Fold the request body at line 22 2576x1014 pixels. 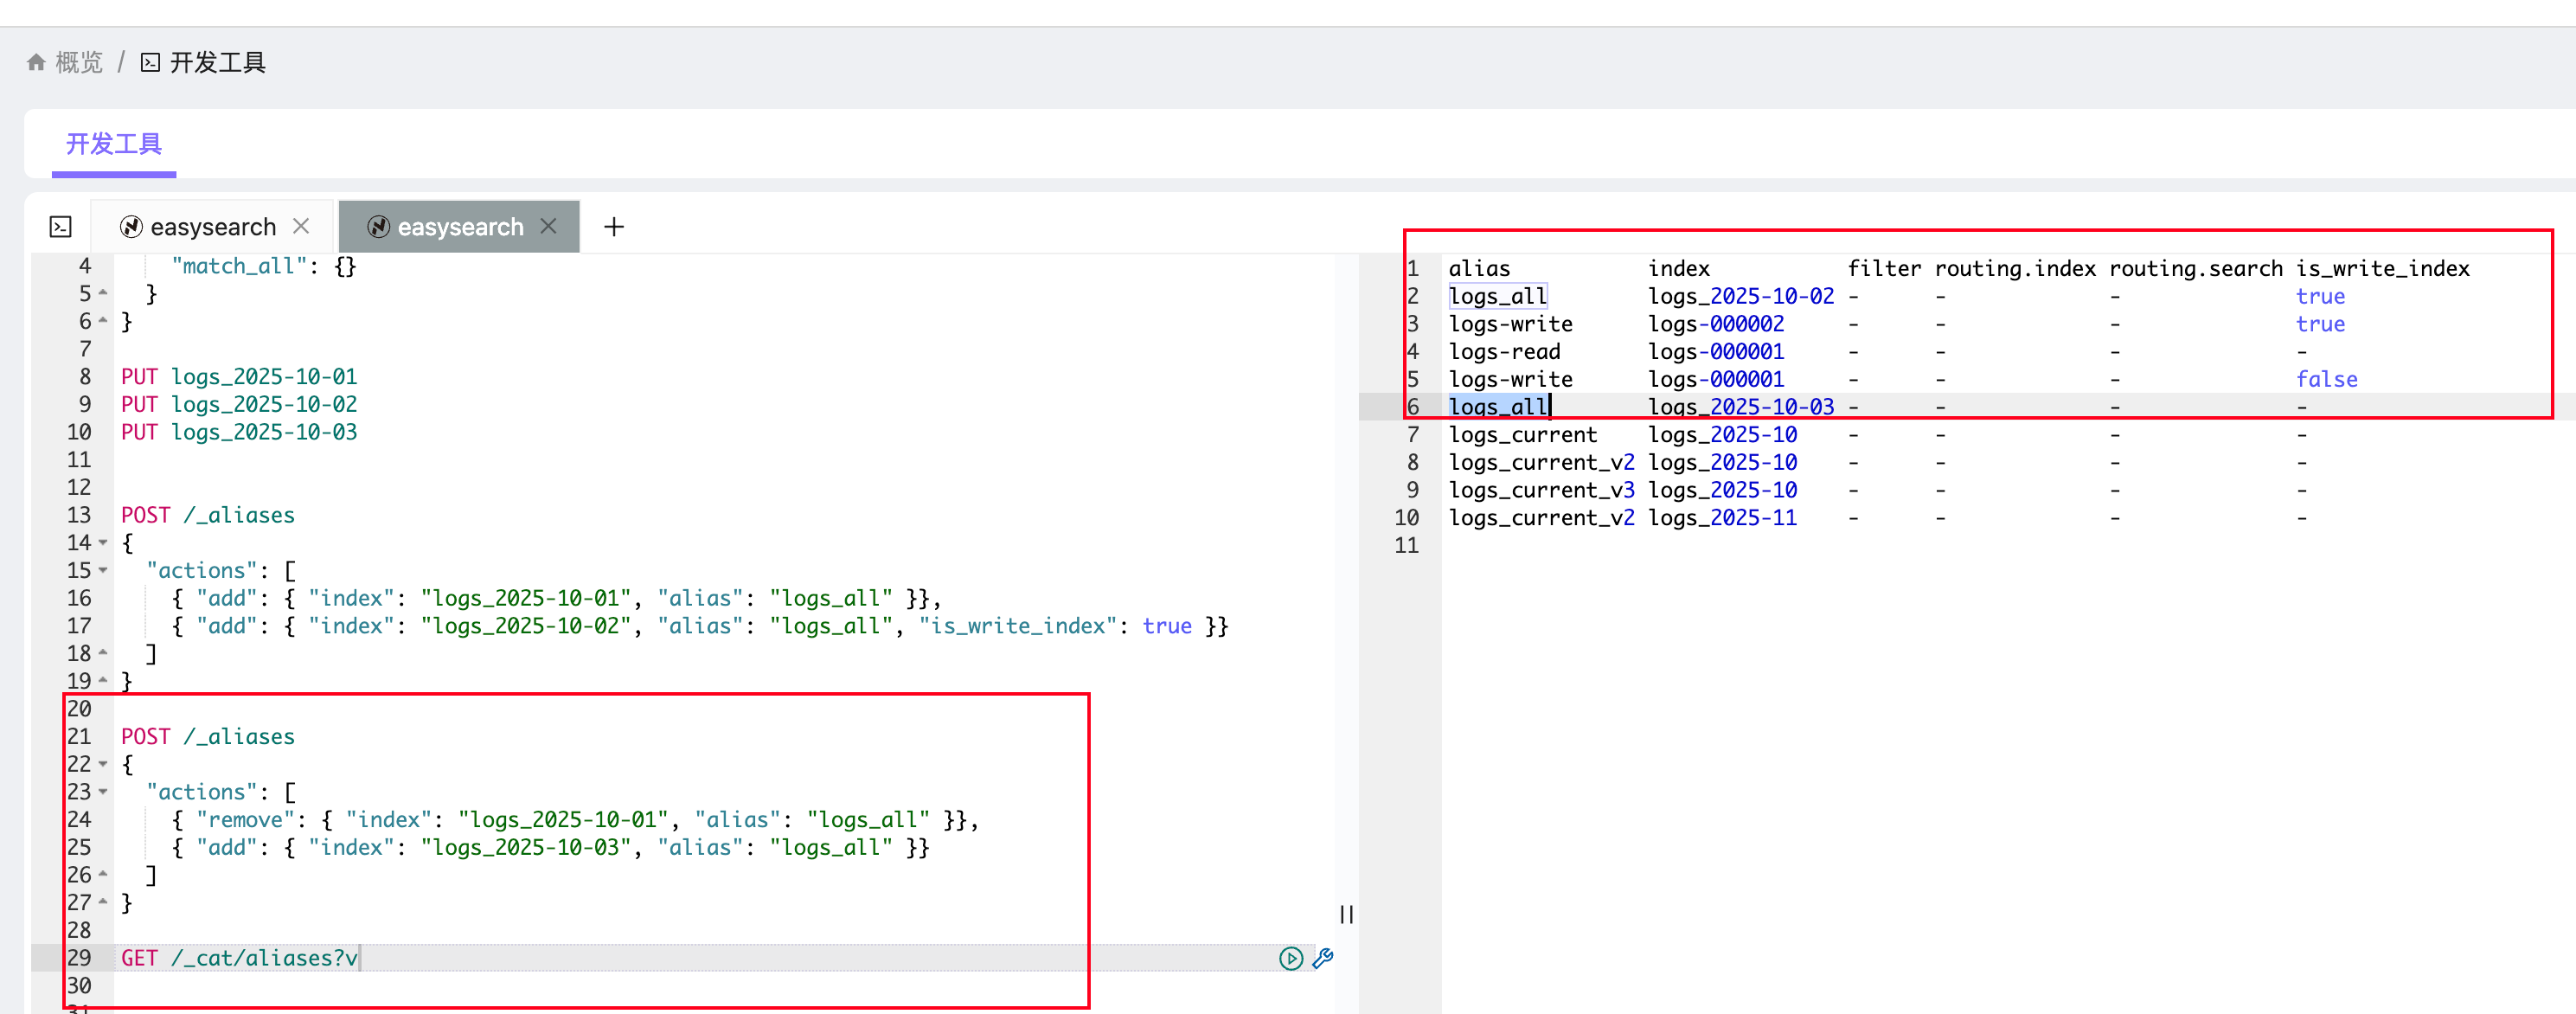(103, 764)
